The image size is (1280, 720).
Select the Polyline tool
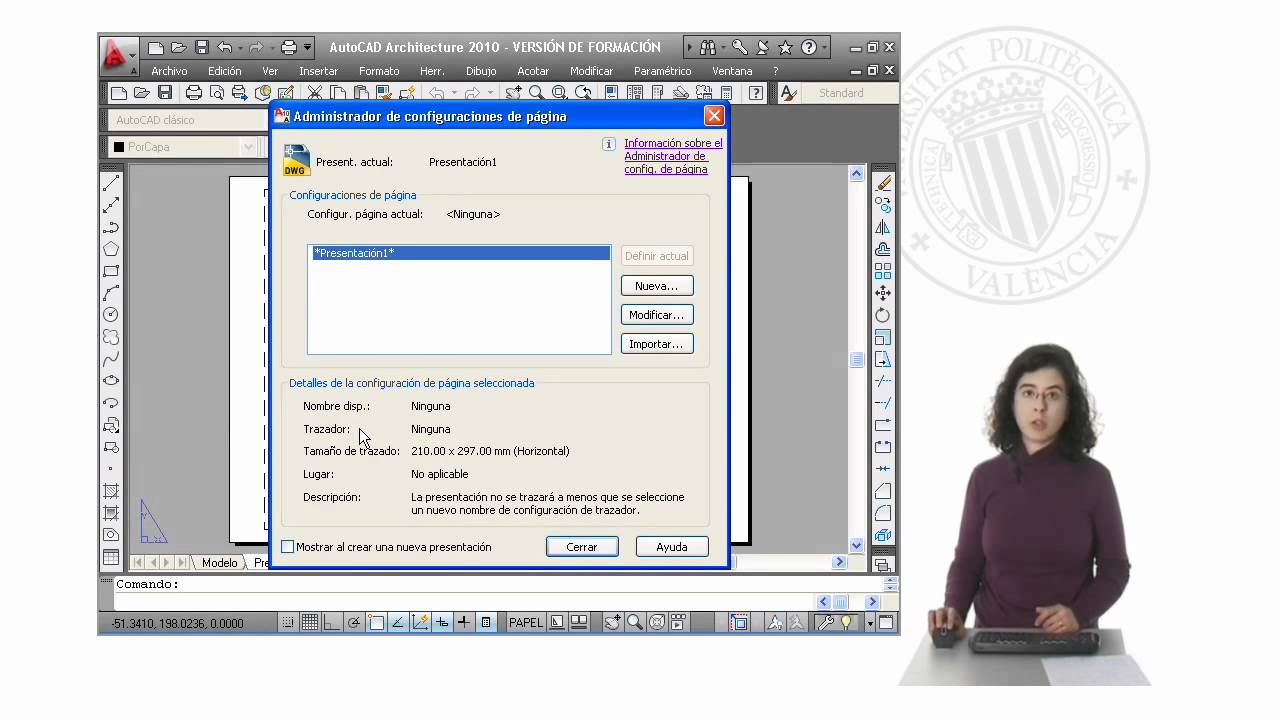click(x=111, y=227)
